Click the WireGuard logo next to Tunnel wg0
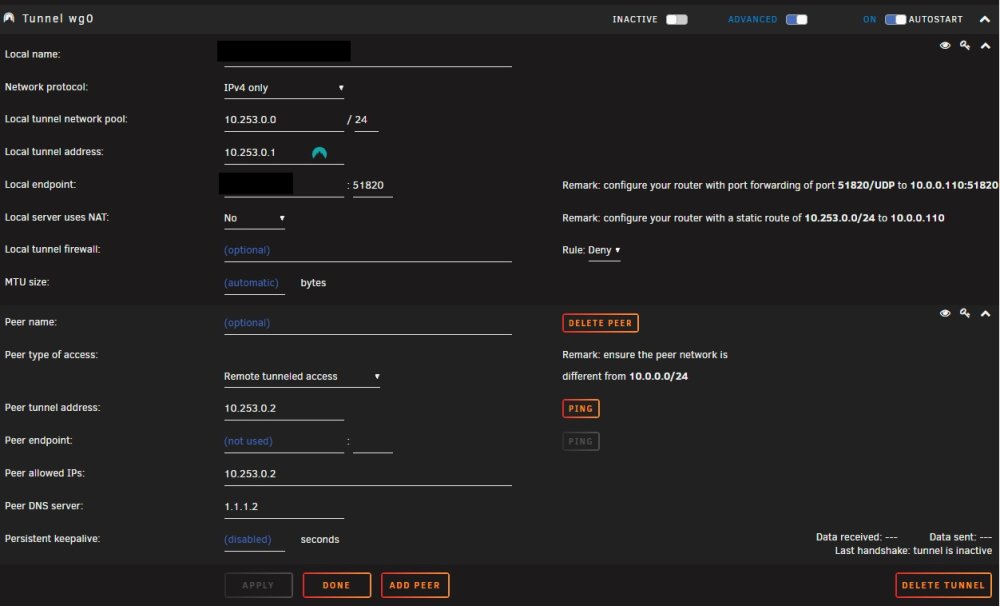1000x606 pixels. click(x=9, y=18)
